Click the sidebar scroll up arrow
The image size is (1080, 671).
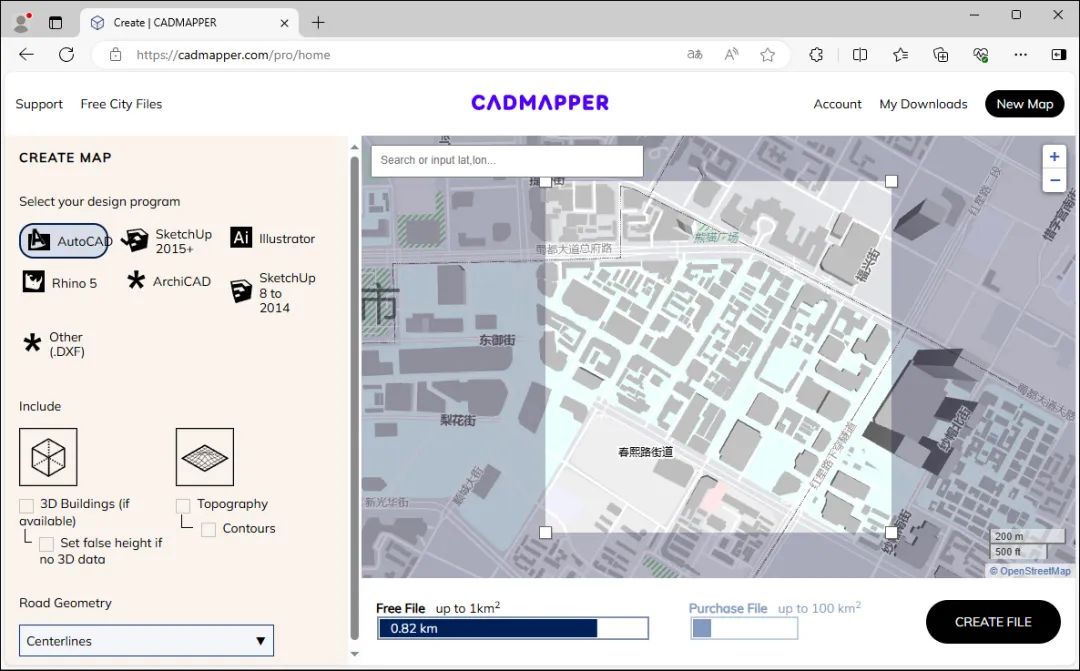coord(355,147)
